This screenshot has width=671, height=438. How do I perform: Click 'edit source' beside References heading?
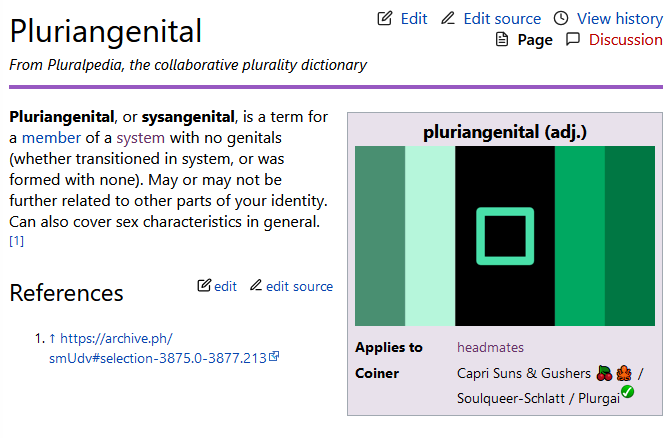pyautogui.click(x=299, y=286)
